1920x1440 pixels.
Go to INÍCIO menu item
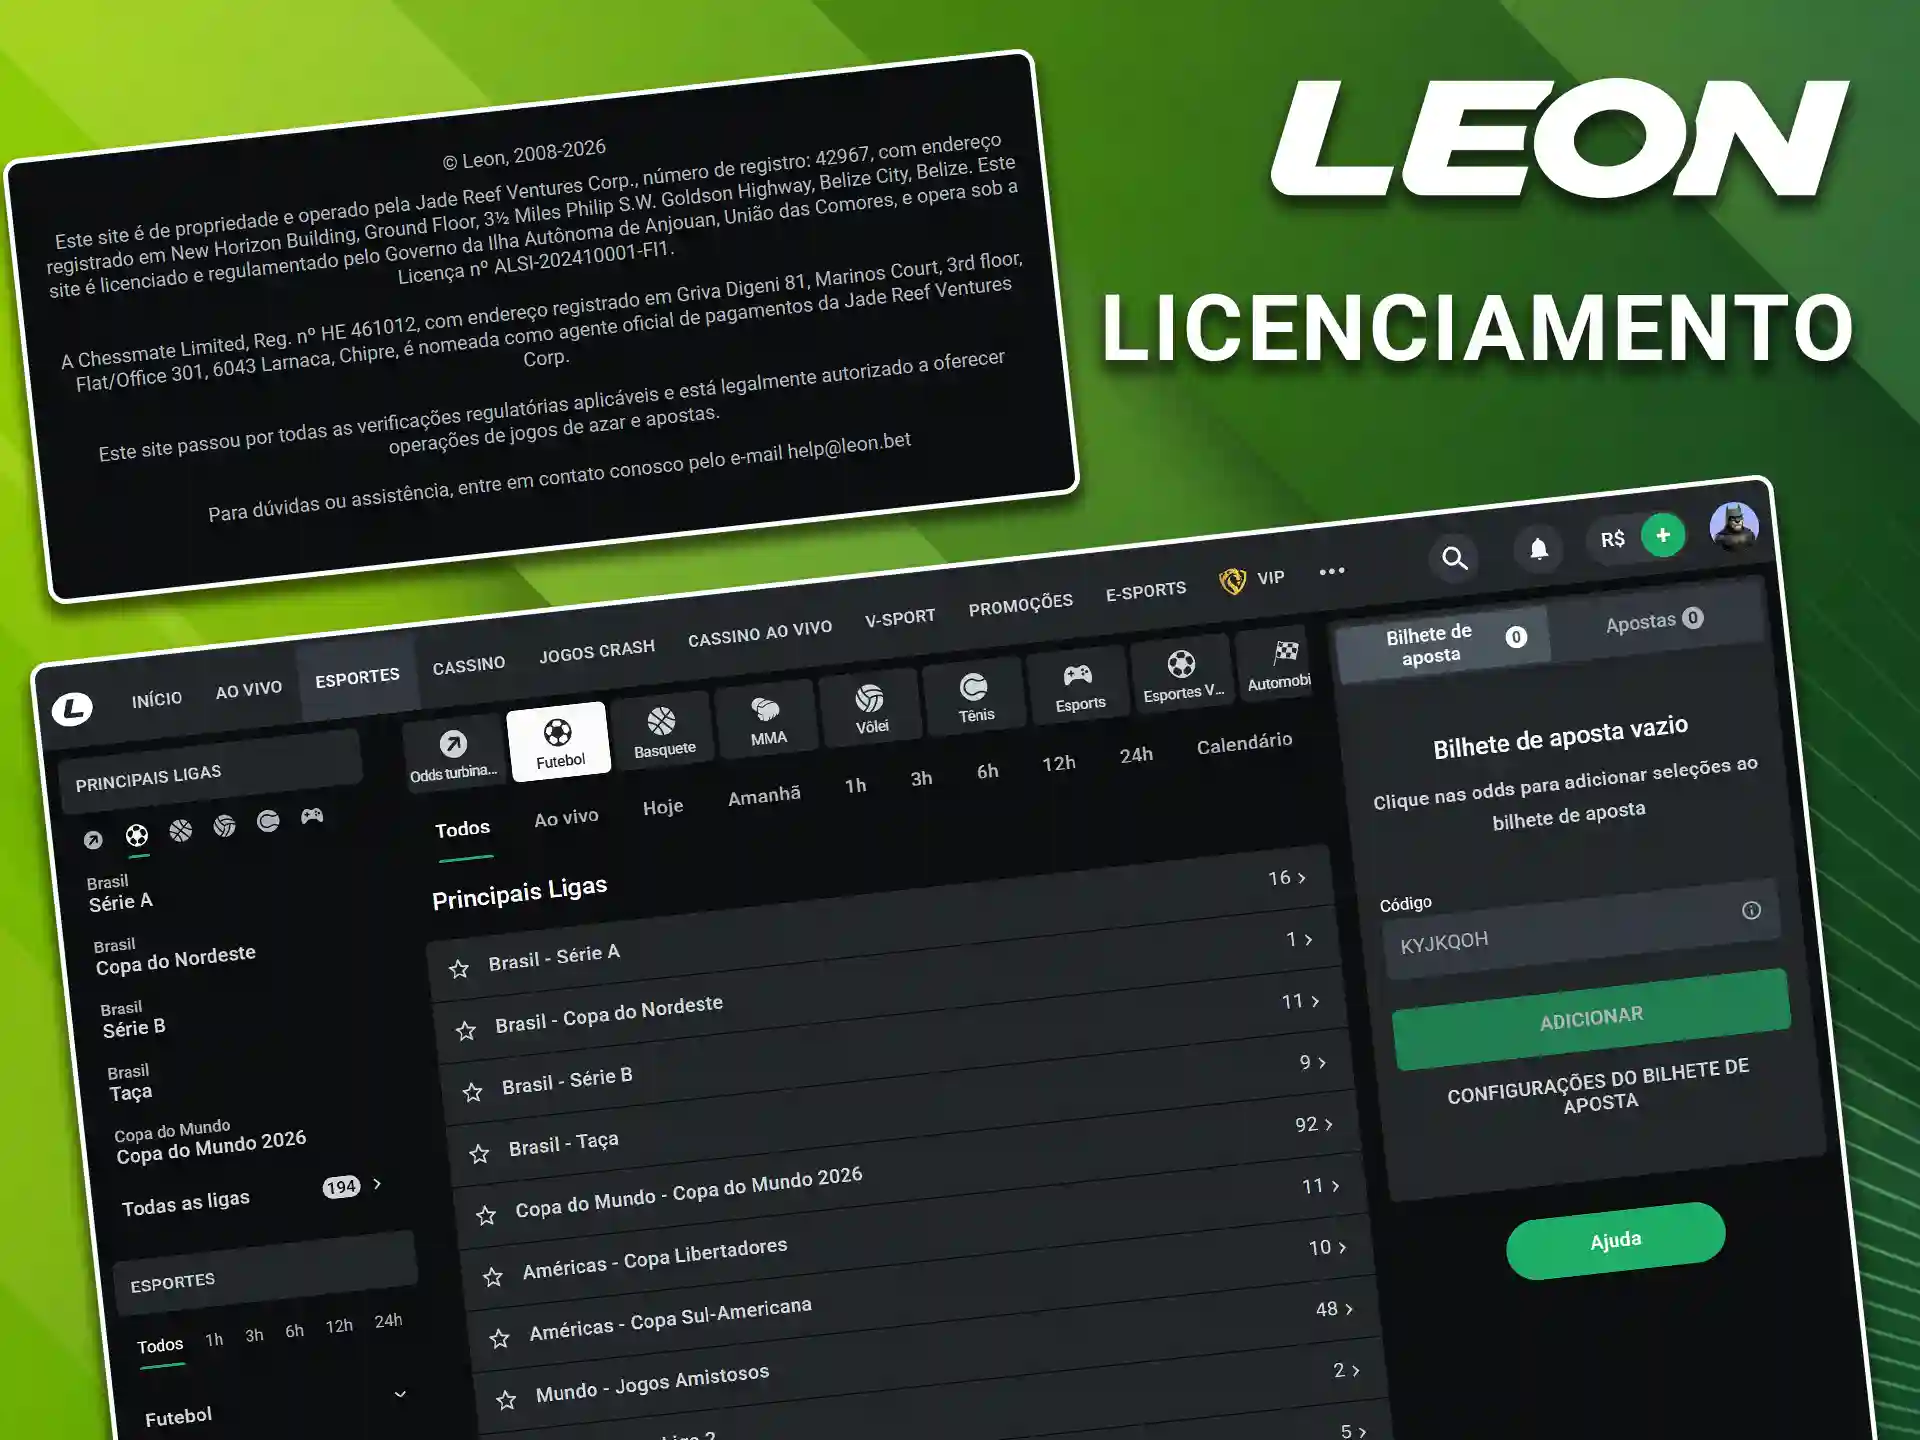pos(157,699)
